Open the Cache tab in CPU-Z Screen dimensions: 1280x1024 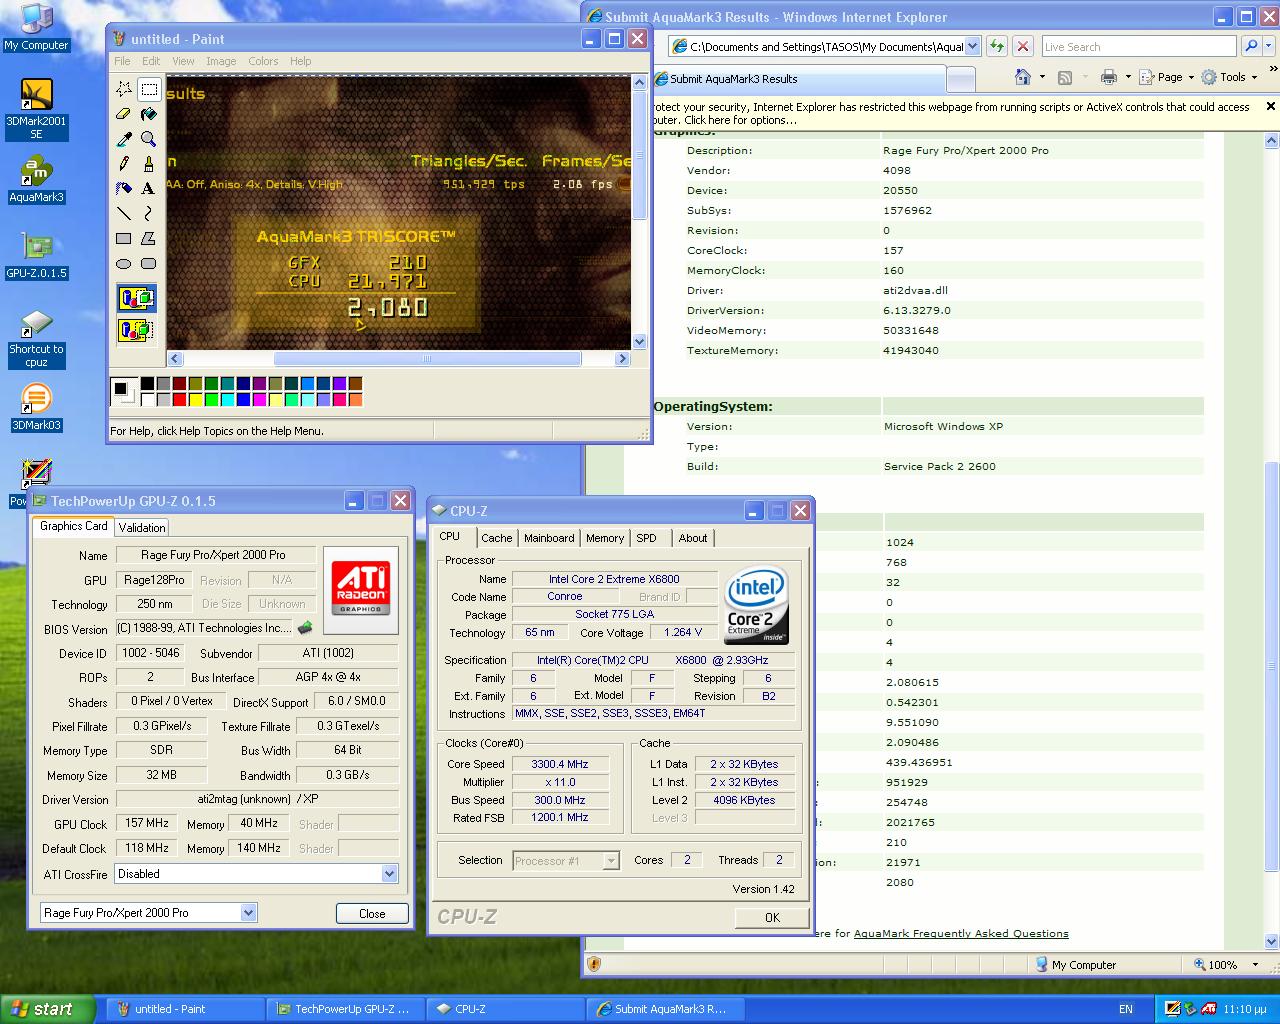click(496, 538)
